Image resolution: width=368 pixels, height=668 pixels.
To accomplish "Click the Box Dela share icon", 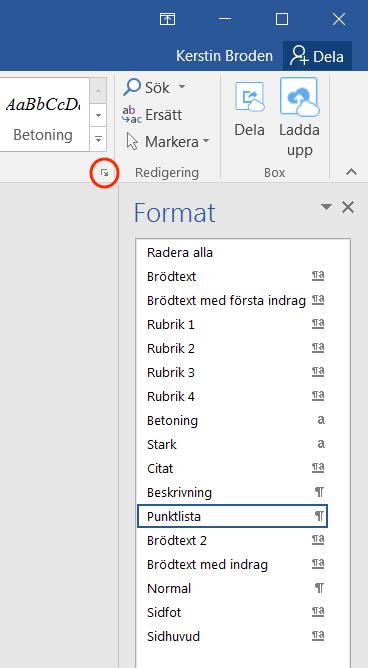I will click(x=250, y=109).
